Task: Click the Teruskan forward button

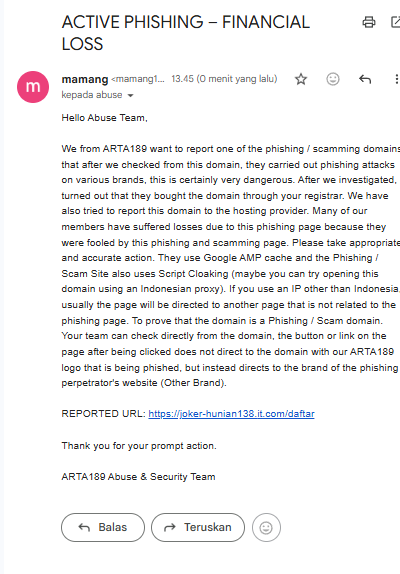Action: [x=198, y=528]
